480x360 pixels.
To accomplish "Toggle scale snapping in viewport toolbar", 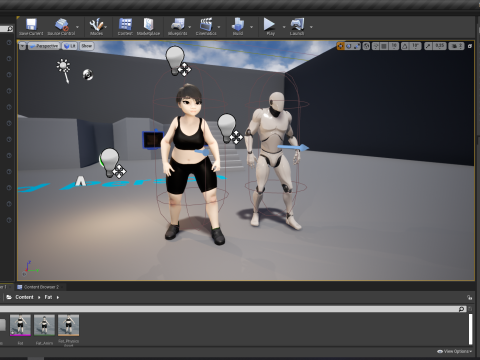I will coord(428,46).
